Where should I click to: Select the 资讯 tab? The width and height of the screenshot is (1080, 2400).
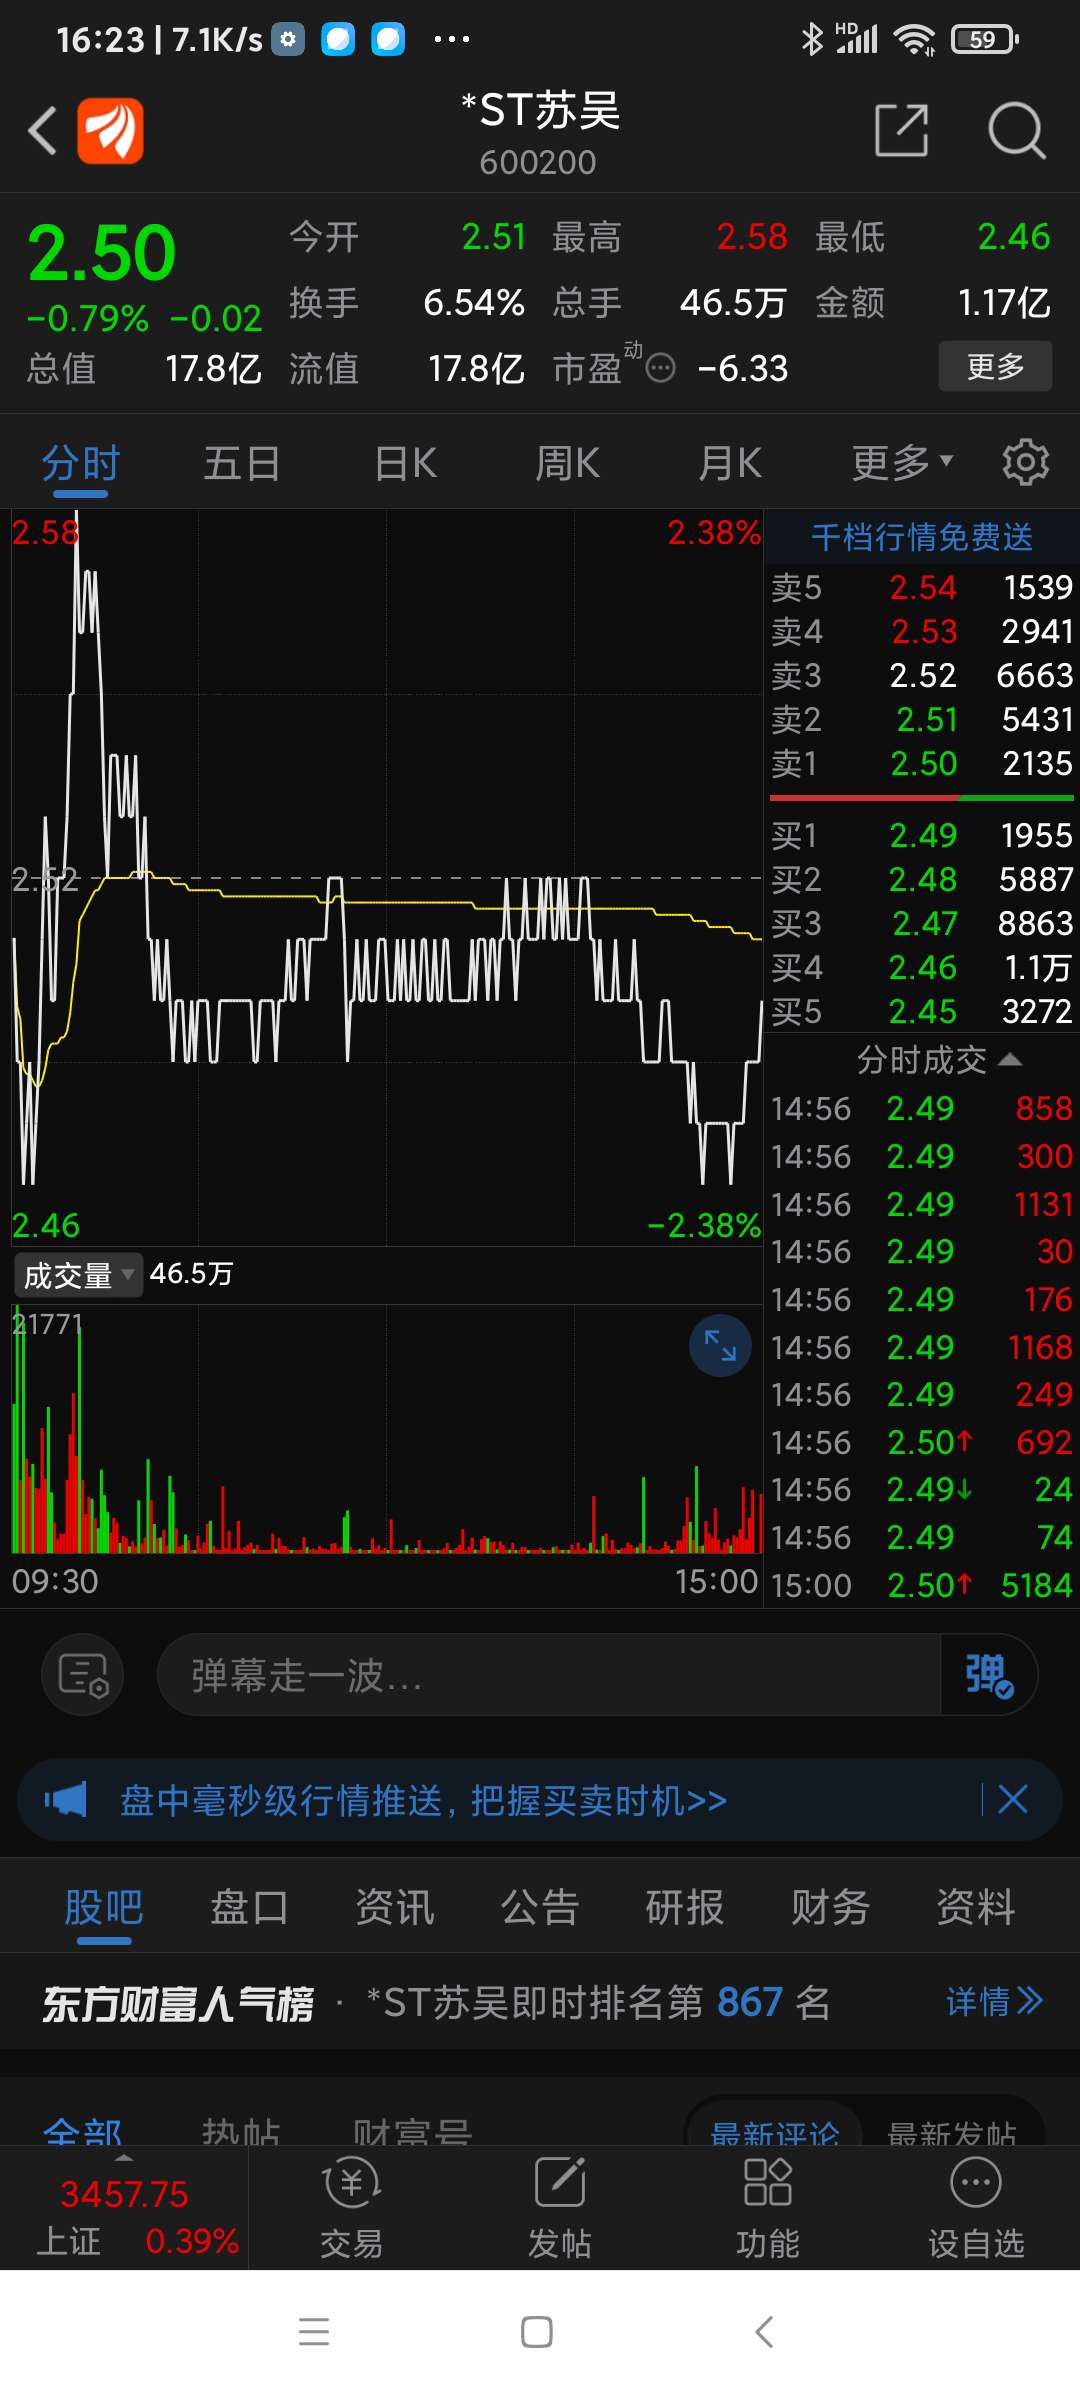tap(395, 1907)
